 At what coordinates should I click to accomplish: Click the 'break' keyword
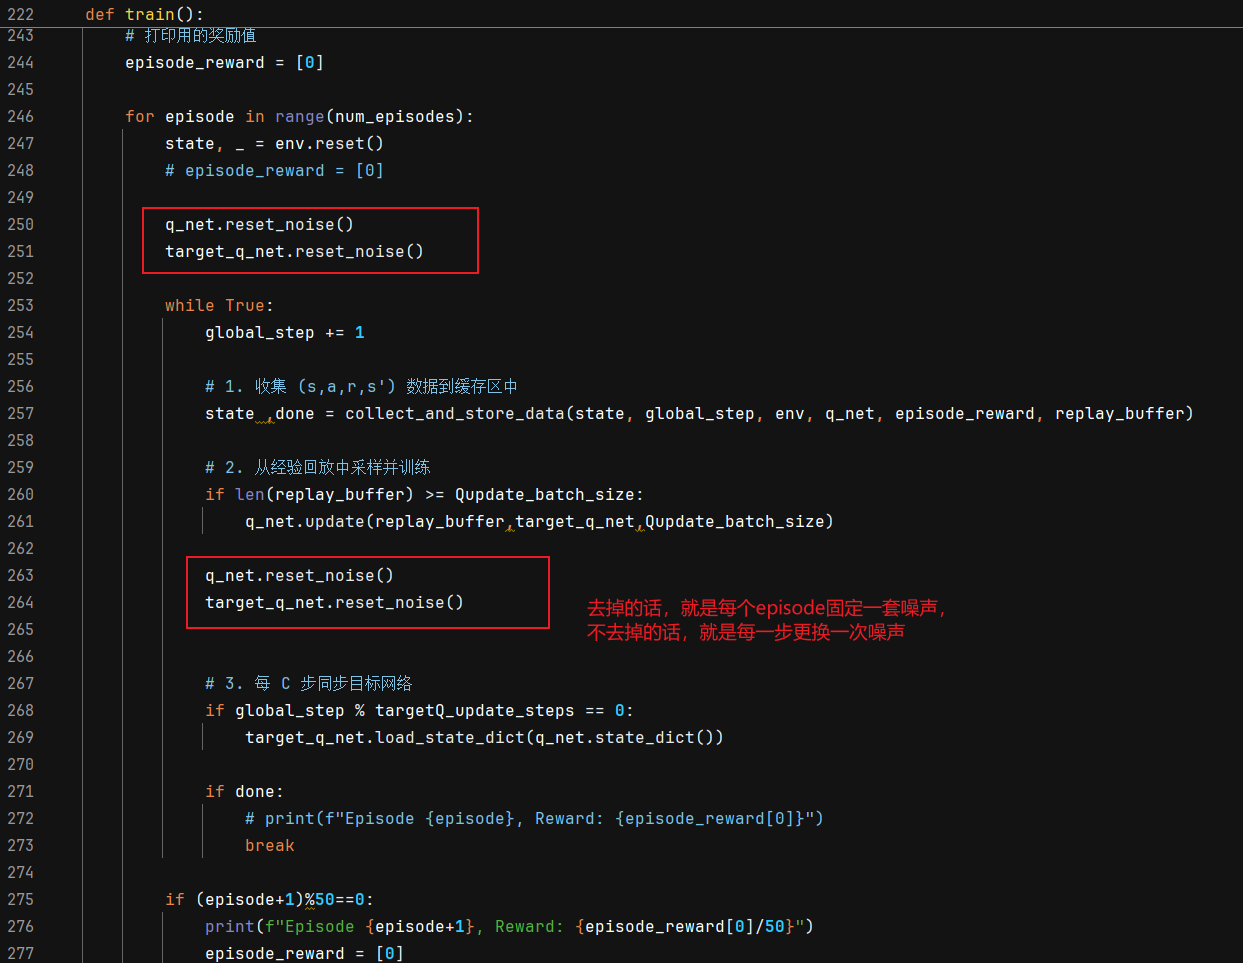(270, 846)
